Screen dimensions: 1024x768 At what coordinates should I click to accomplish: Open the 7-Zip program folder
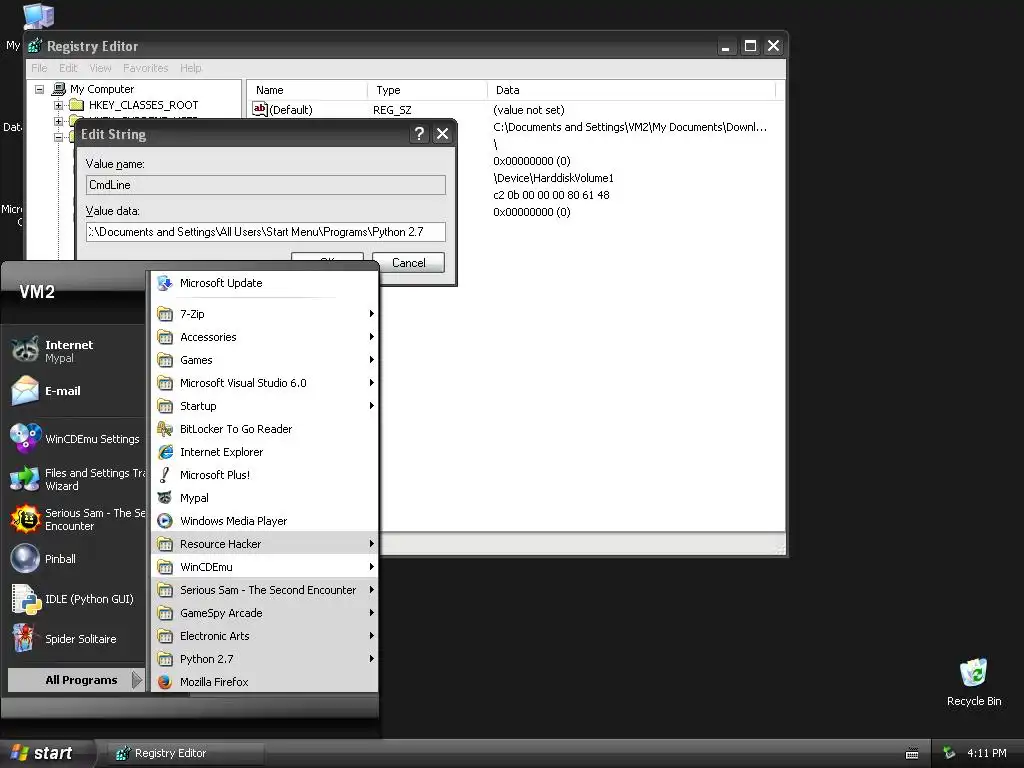point(264,314)
